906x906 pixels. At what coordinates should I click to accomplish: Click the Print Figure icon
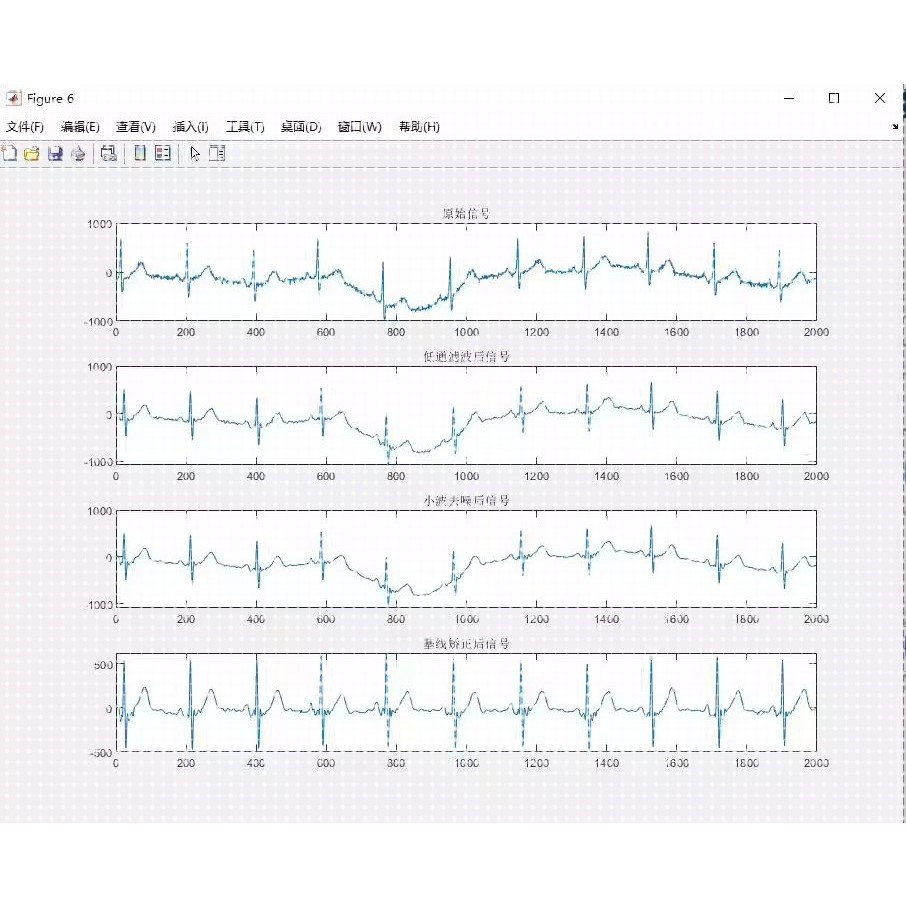pos(78,154)
